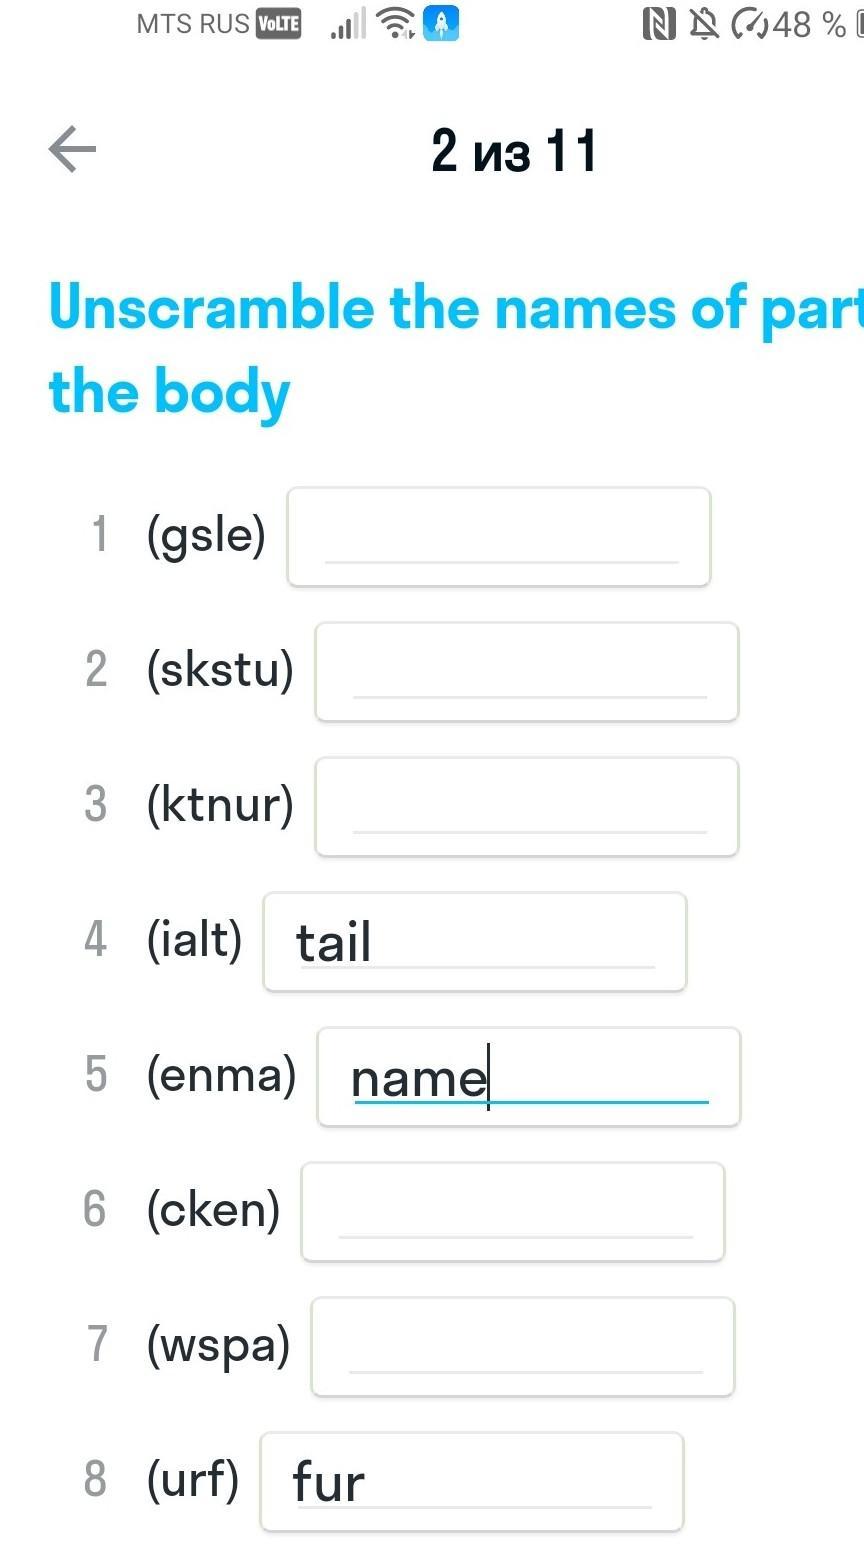The width and height of the screenshot is (864, 1554).
Task: Click the answer field for (wspa)
Action: coord(523,1347)
